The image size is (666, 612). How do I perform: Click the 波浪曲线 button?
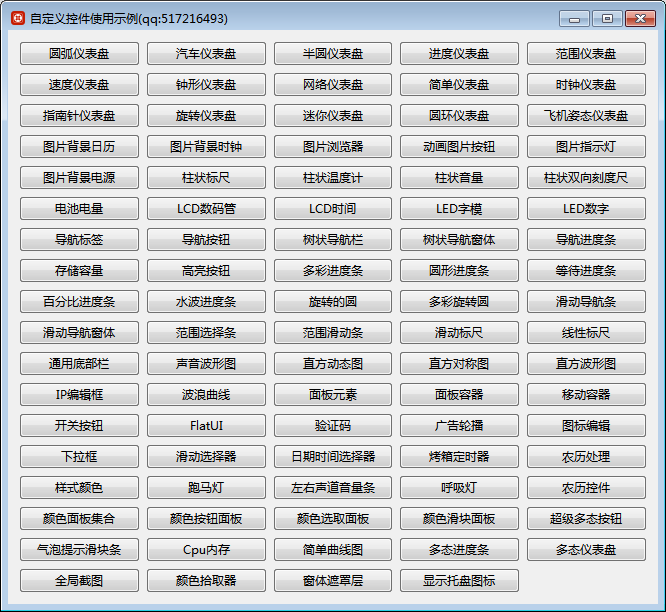click(206, 395)
